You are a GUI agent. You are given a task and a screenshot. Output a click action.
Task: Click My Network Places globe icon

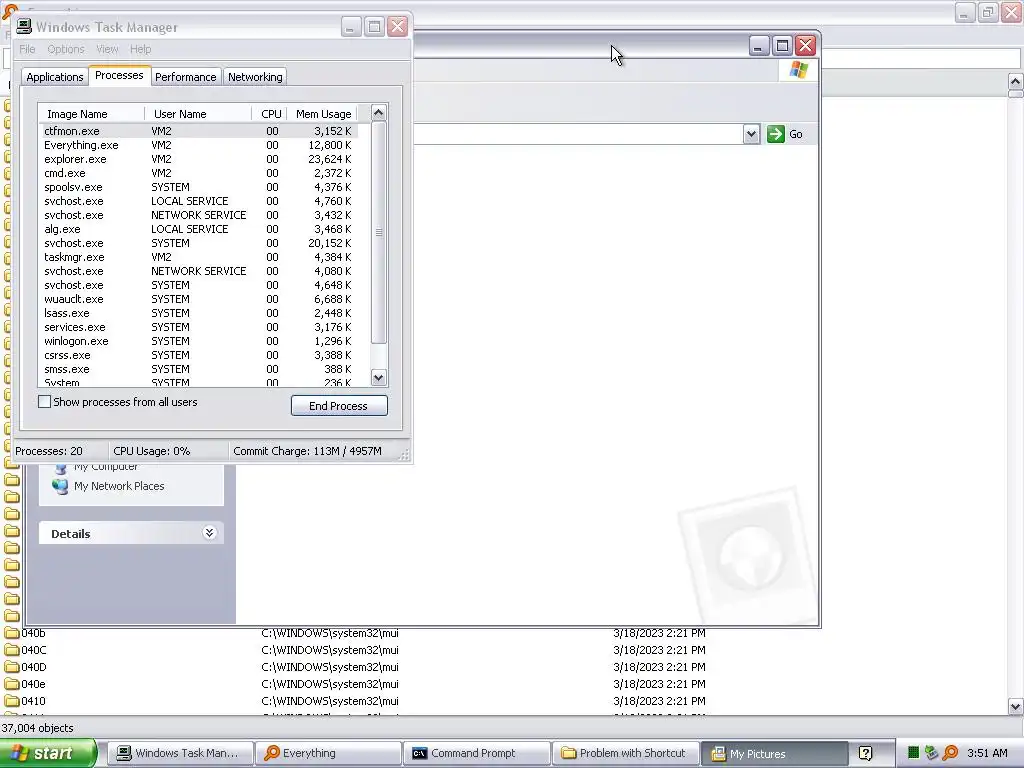[x=60, y=487]
